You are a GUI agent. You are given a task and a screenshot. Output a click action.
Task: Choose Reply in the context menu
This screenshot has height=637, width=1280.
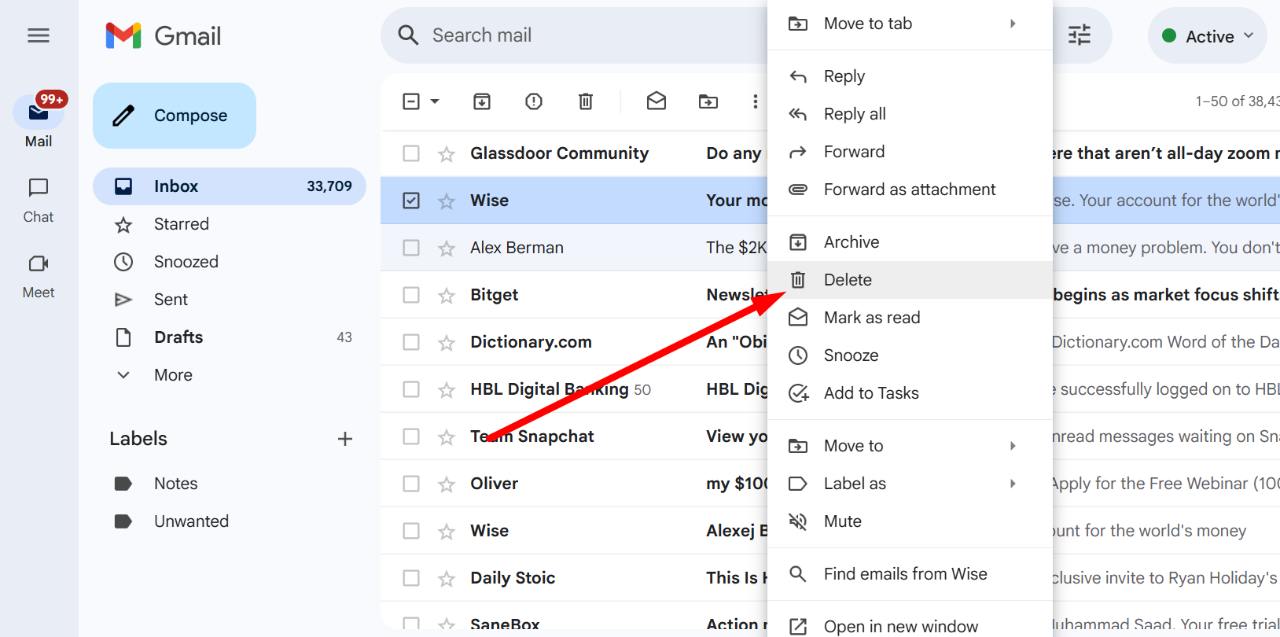pyautogui.click(x=910, y=76)
